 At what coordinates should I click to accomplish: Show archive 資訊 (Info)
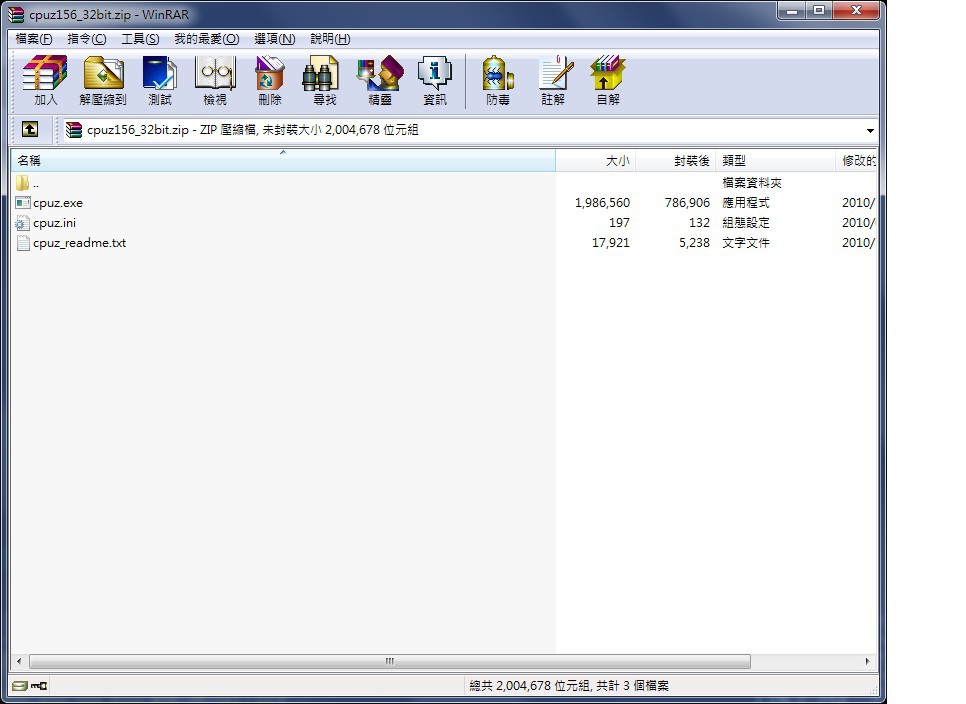click(434, 80)
